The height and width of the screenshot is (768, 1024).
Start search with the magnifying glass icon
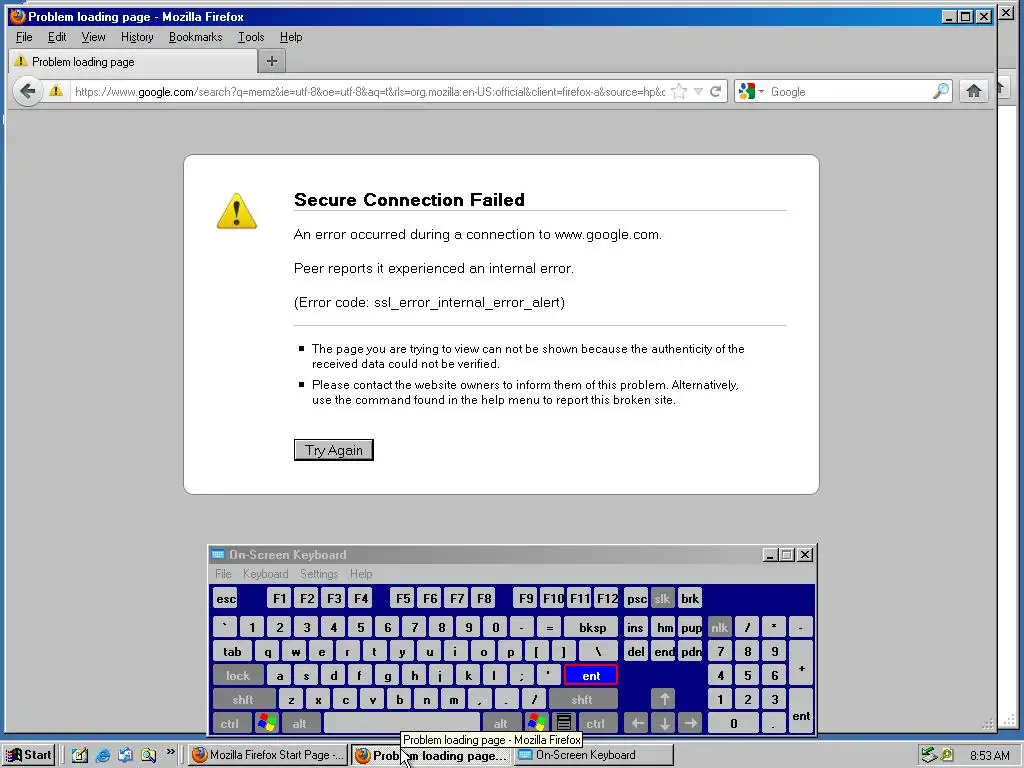click(x=940, y=91)
